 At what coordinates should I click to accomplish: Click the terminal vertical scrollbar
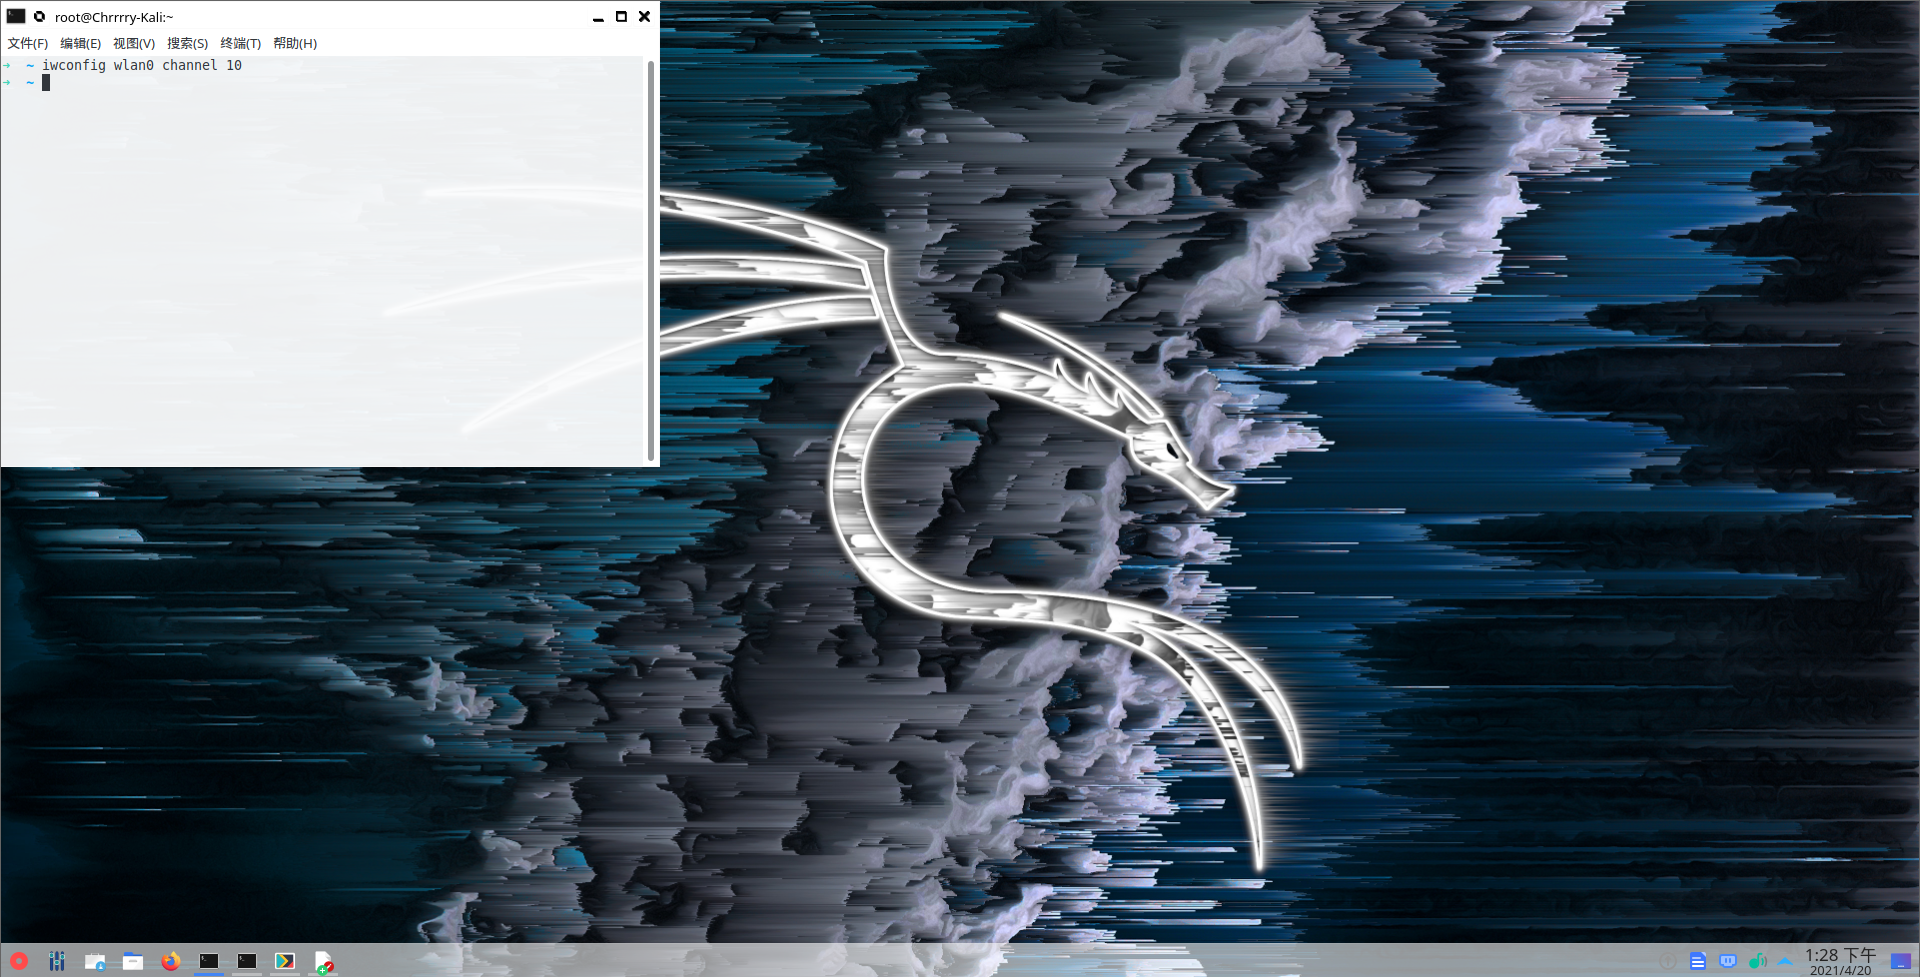tap(651, 260)
